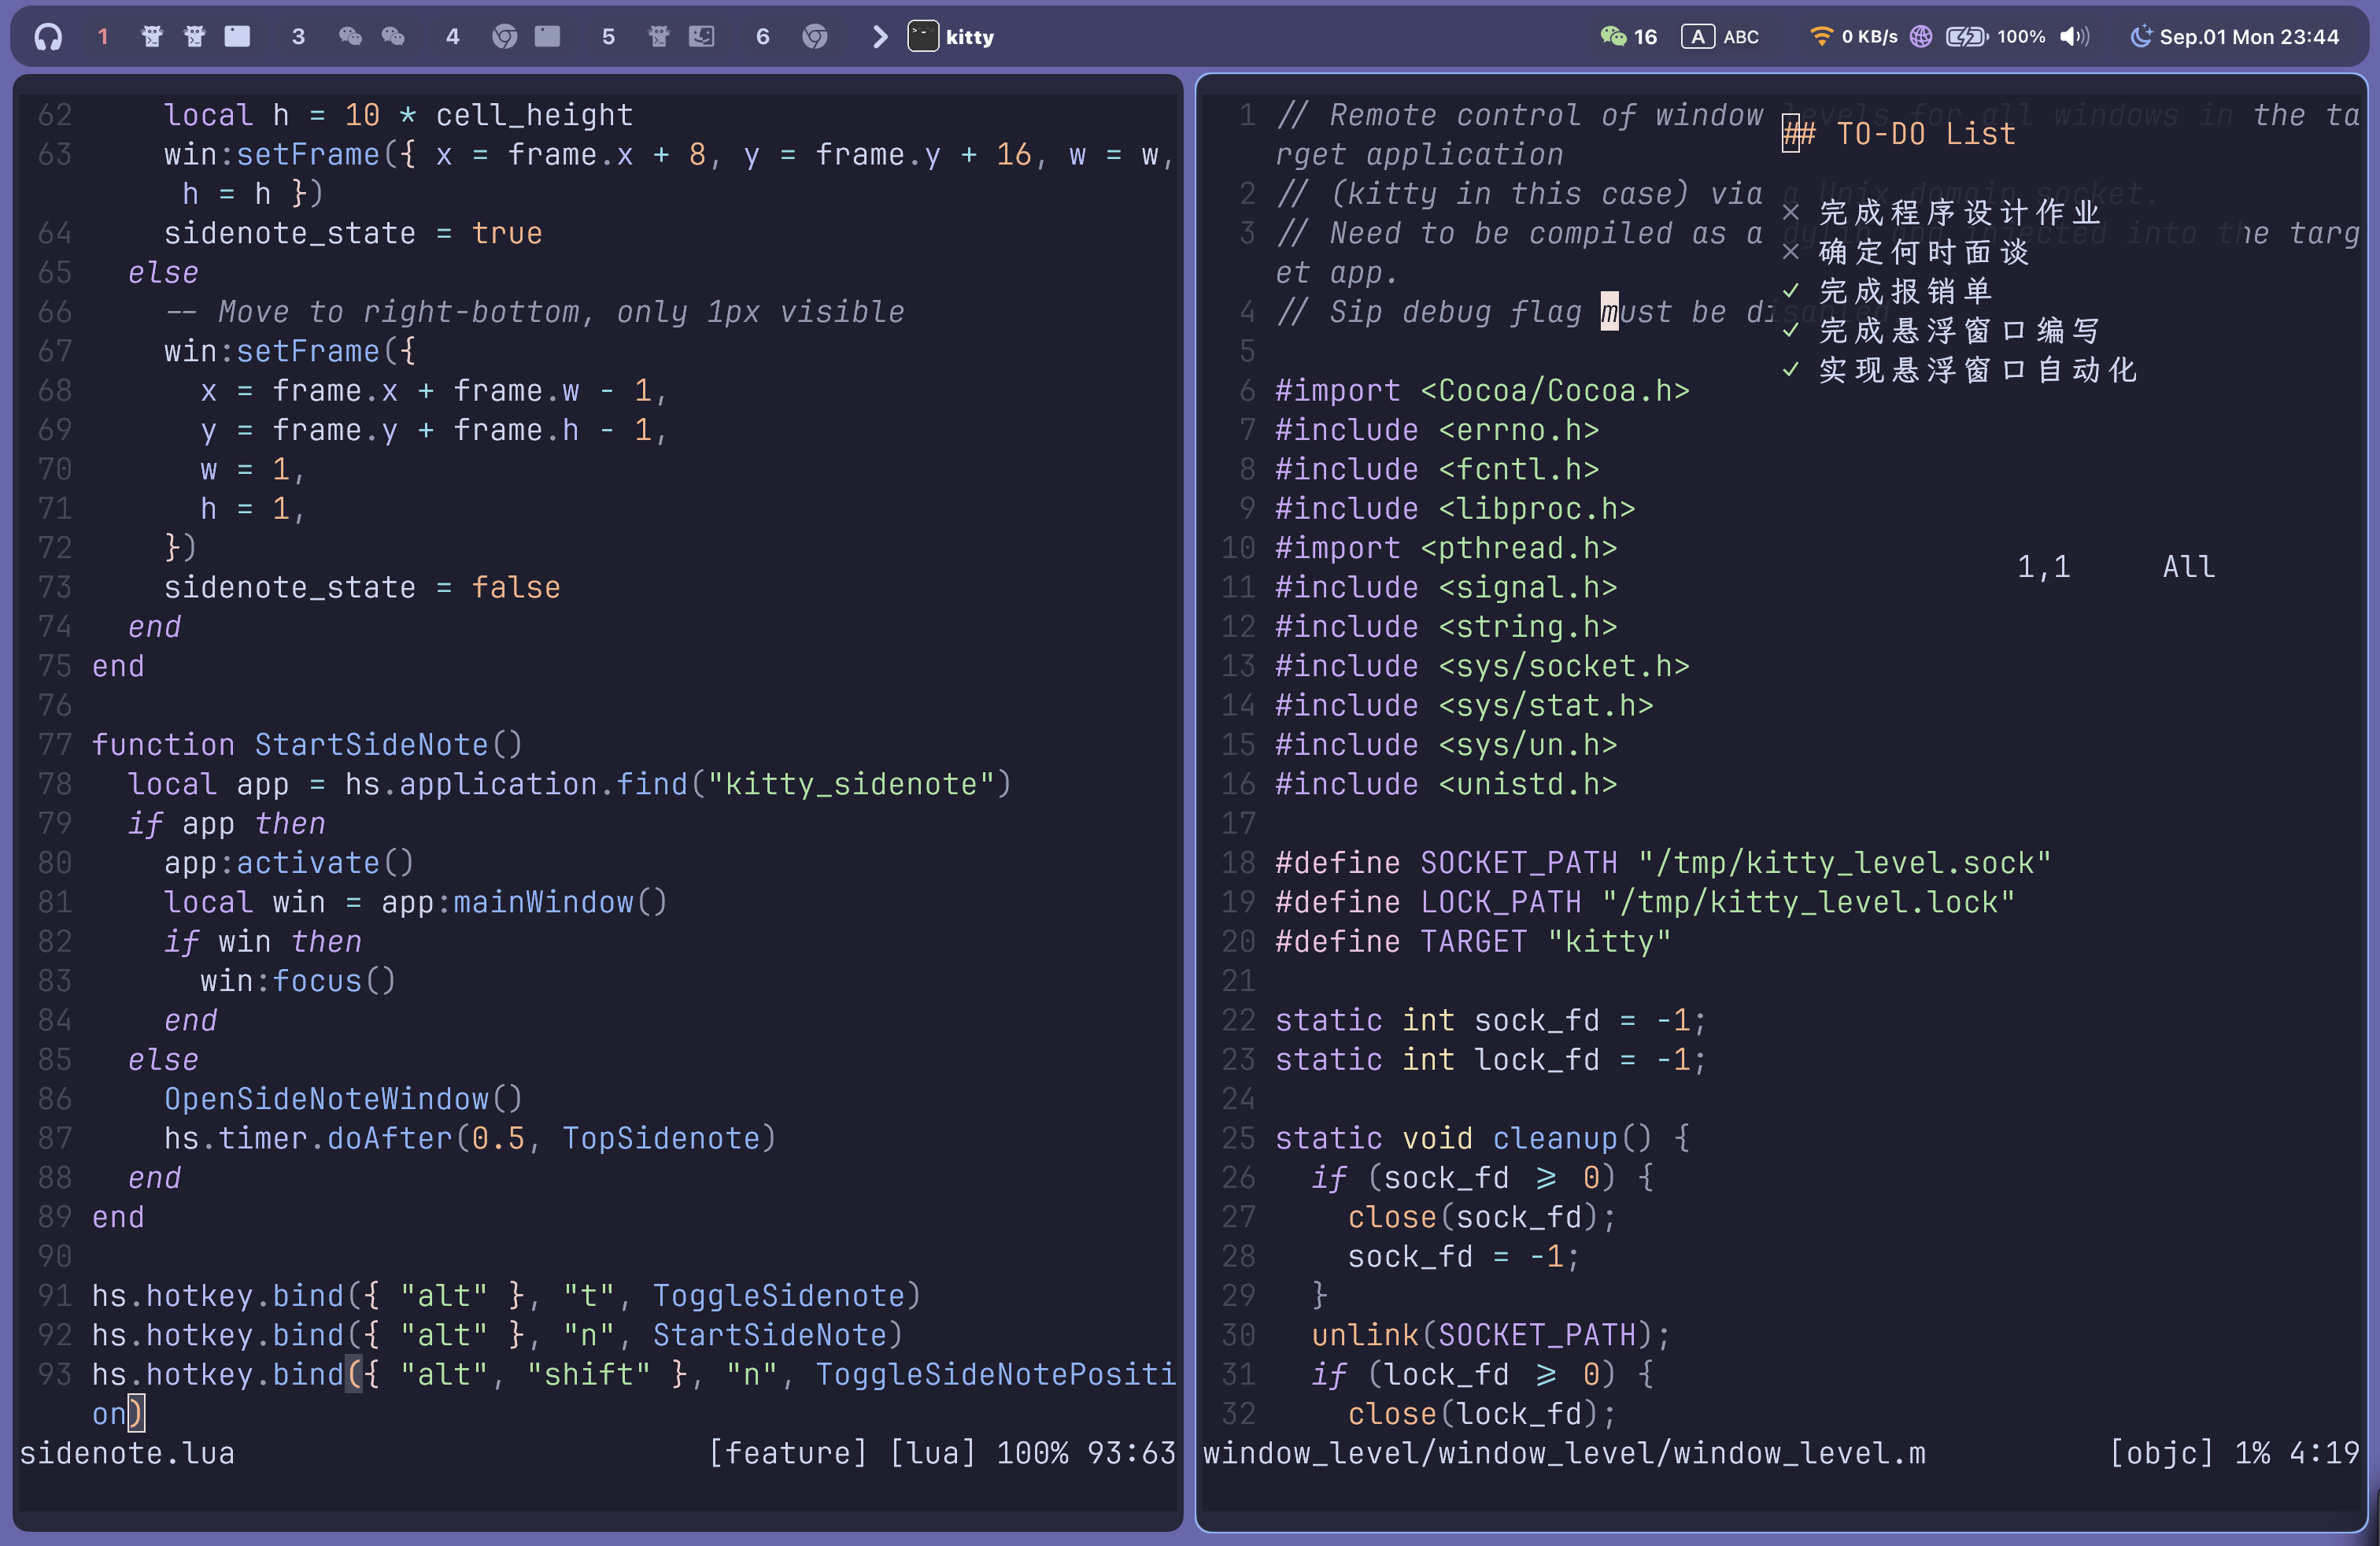Click 'unlink(SOCKET_PATH);' on line 30
Screen dimensions: 2380x1546
click(x=1491, y=1334)
